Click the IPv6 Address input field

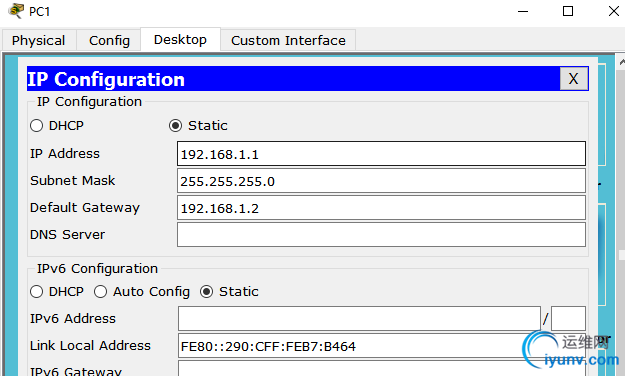(x=359, y=318)
